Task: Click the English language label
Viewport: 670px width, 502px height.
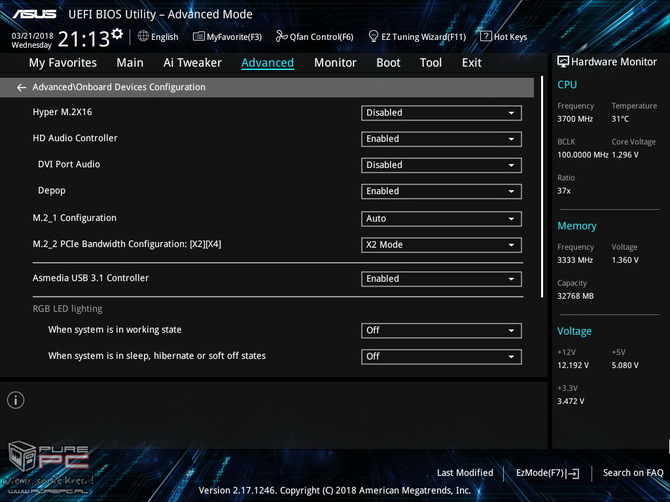Action: point(165,37)
